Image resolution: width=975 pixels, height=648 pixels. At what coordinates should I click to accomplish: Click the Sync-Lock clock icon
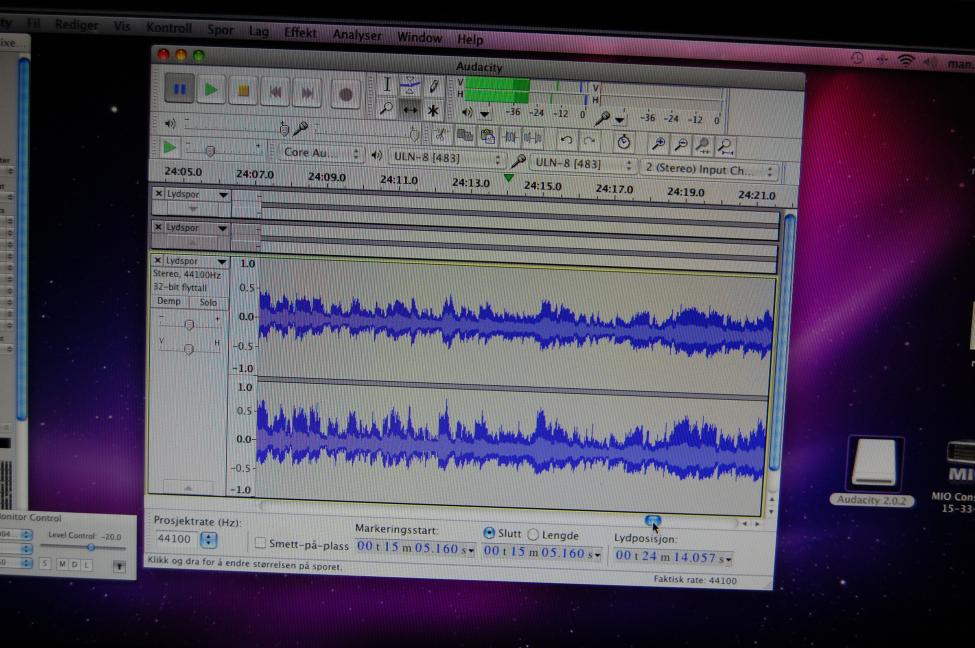click(624, 142)
